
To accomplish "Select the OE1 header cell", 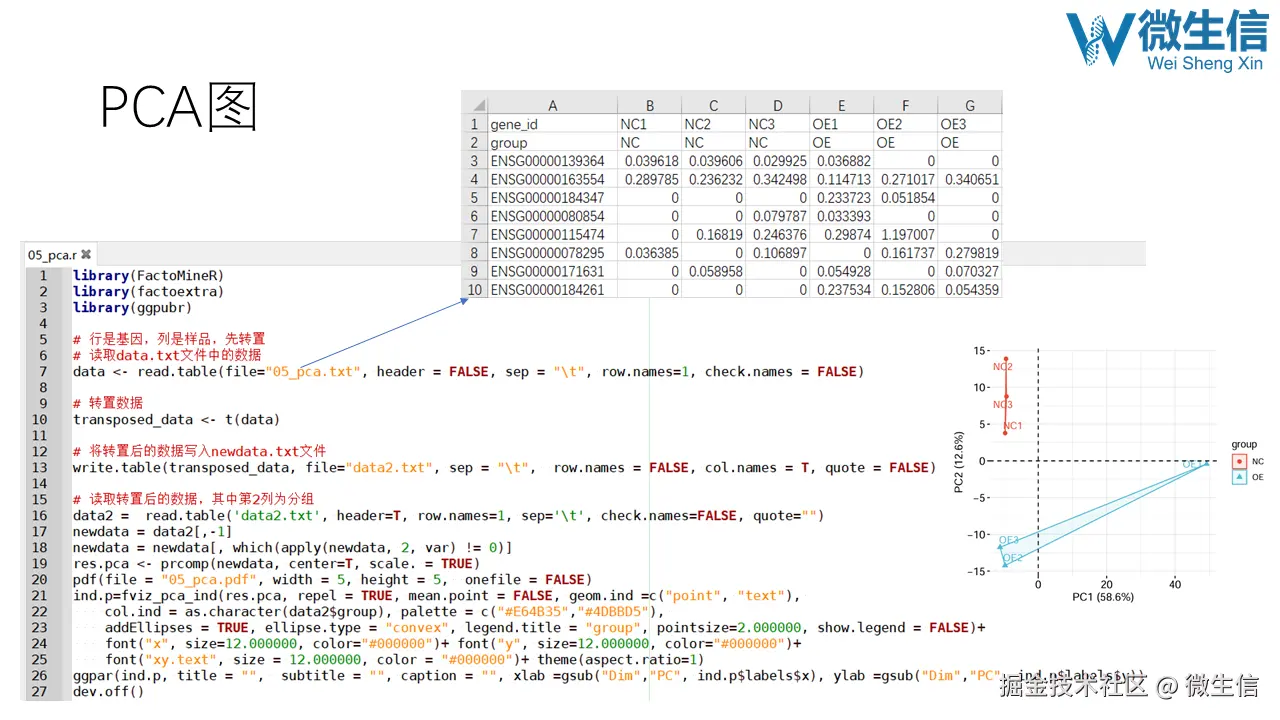I will tap(841, 124).
